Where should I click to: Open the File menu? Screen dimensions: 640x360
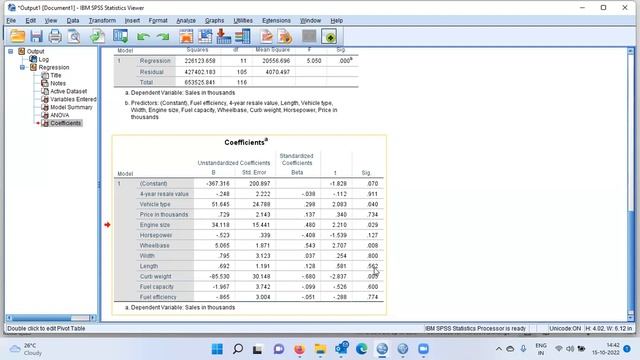[11, 20]
